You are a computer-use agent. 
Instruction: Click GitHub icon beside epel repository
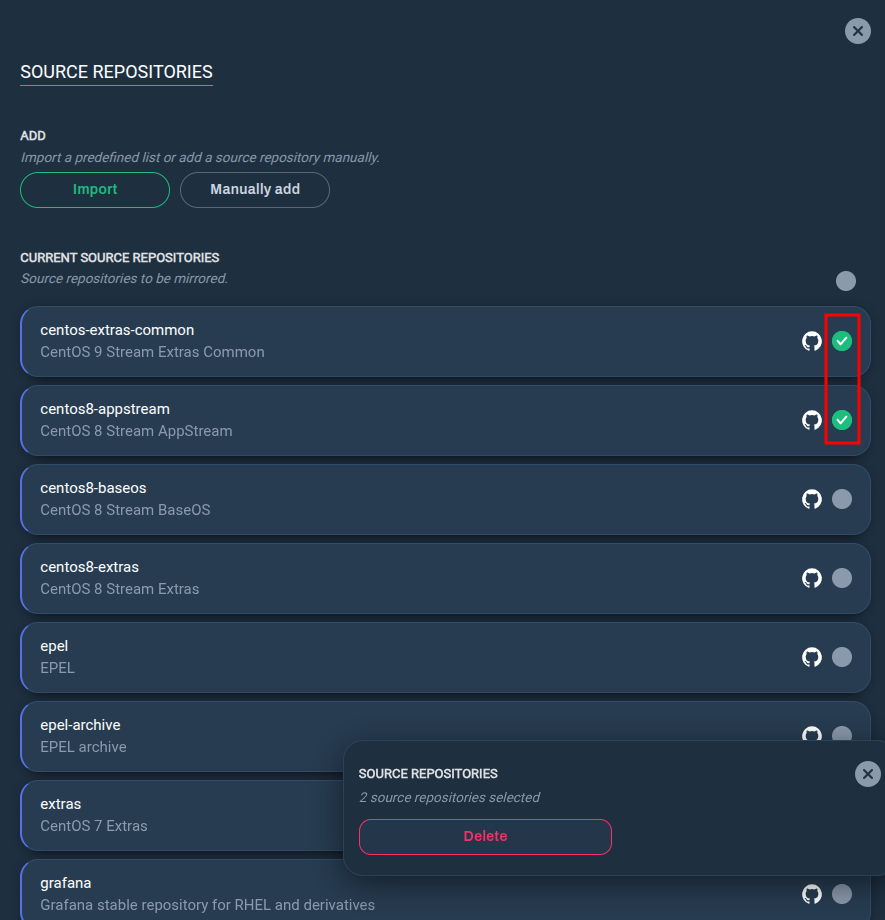(x=812, y=657)
